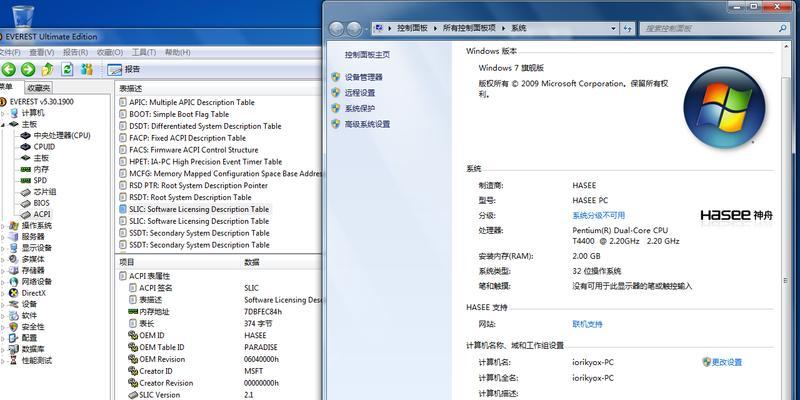
Task: Open 系统保护 link
Action: pyautogui.click(x=360, y=109)
